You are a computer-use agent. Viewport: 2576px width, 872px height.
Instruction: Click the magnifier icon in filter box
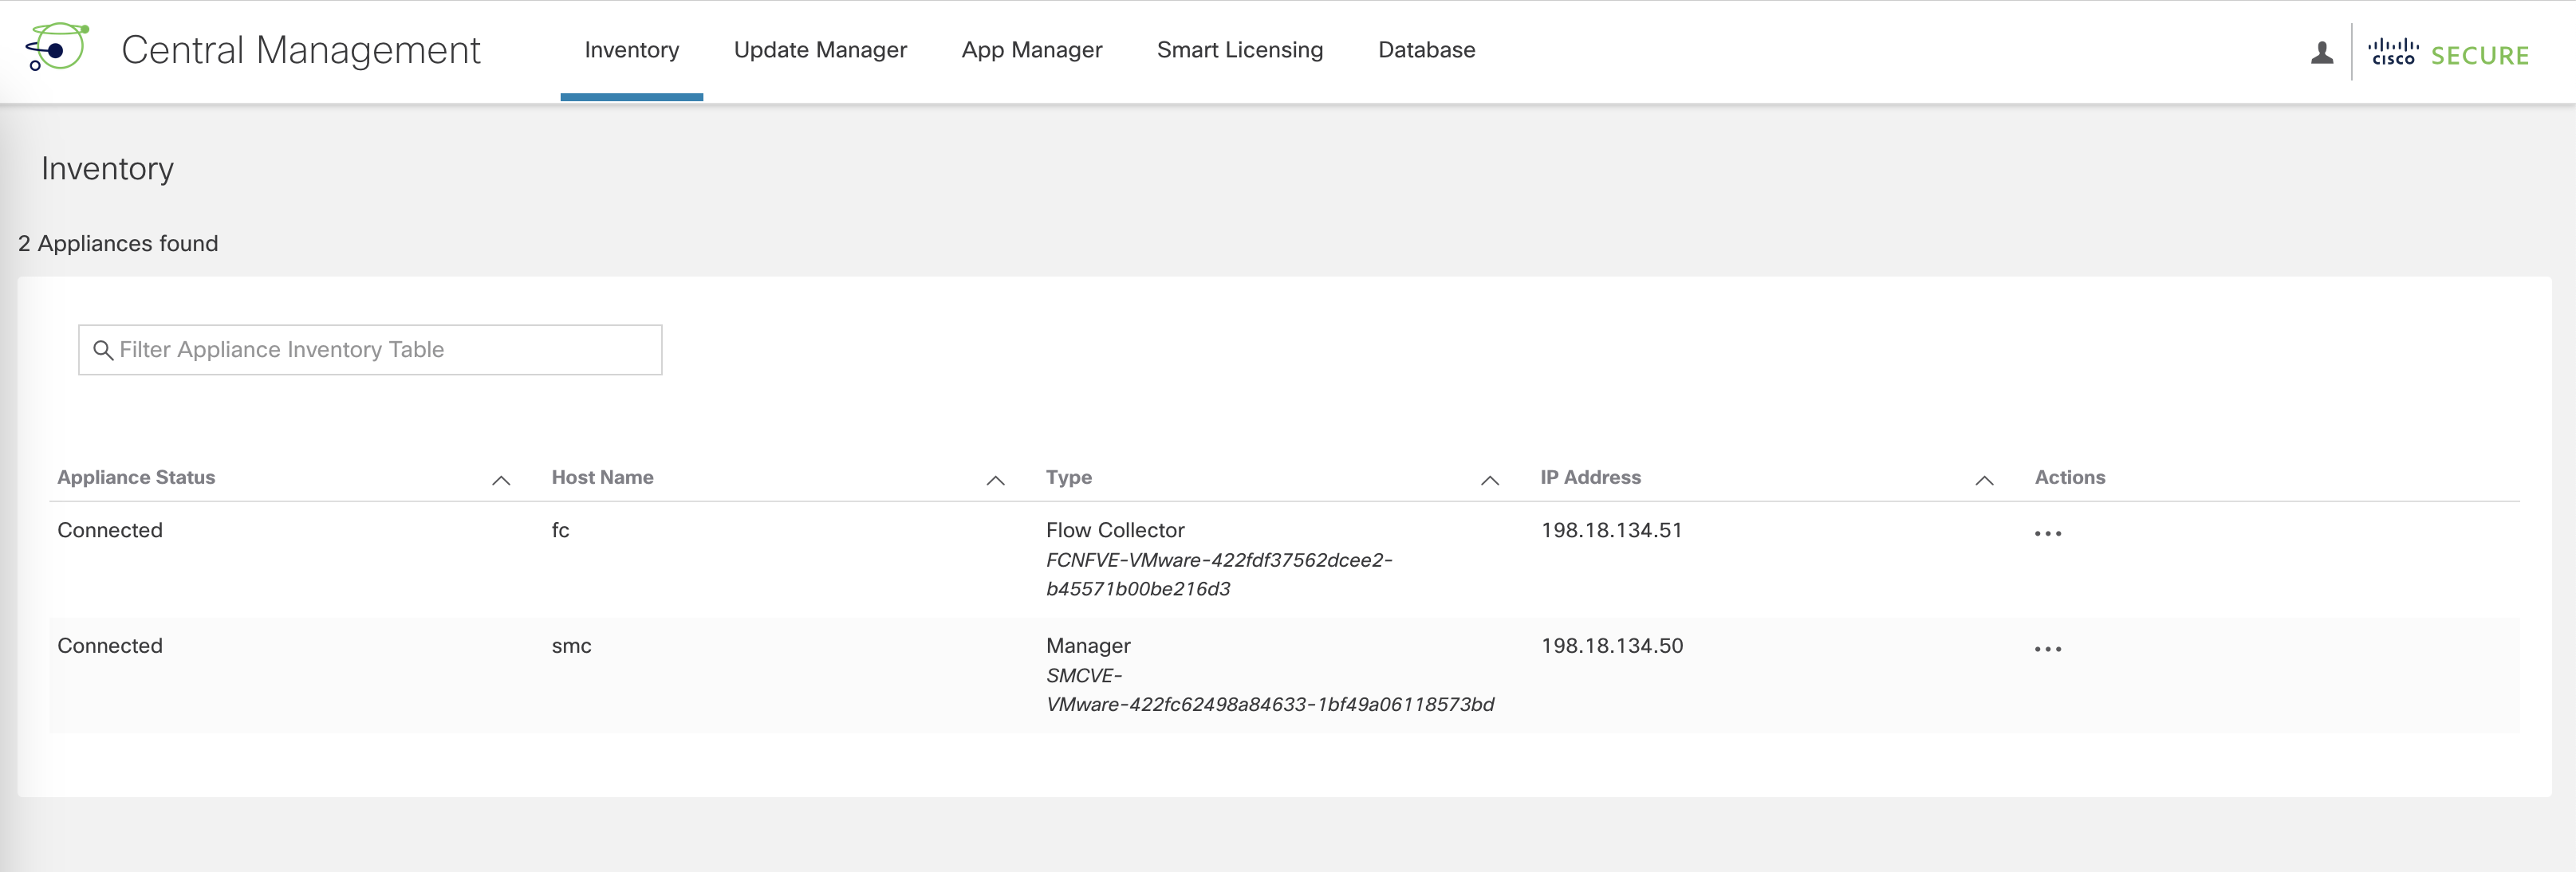click(102, 350)
